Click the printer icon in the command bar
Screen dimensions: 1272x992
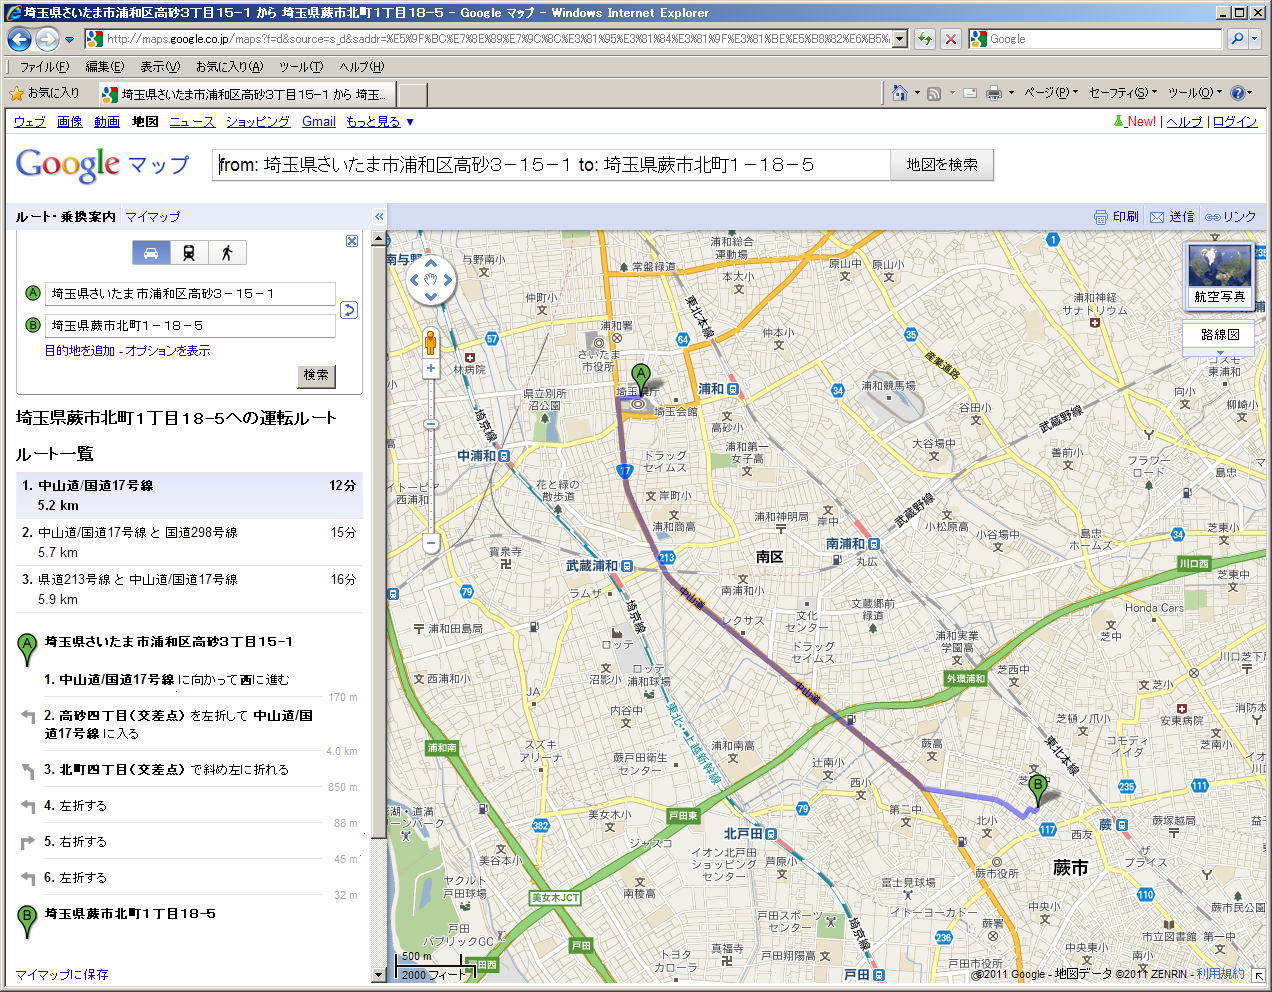point(994,93)
